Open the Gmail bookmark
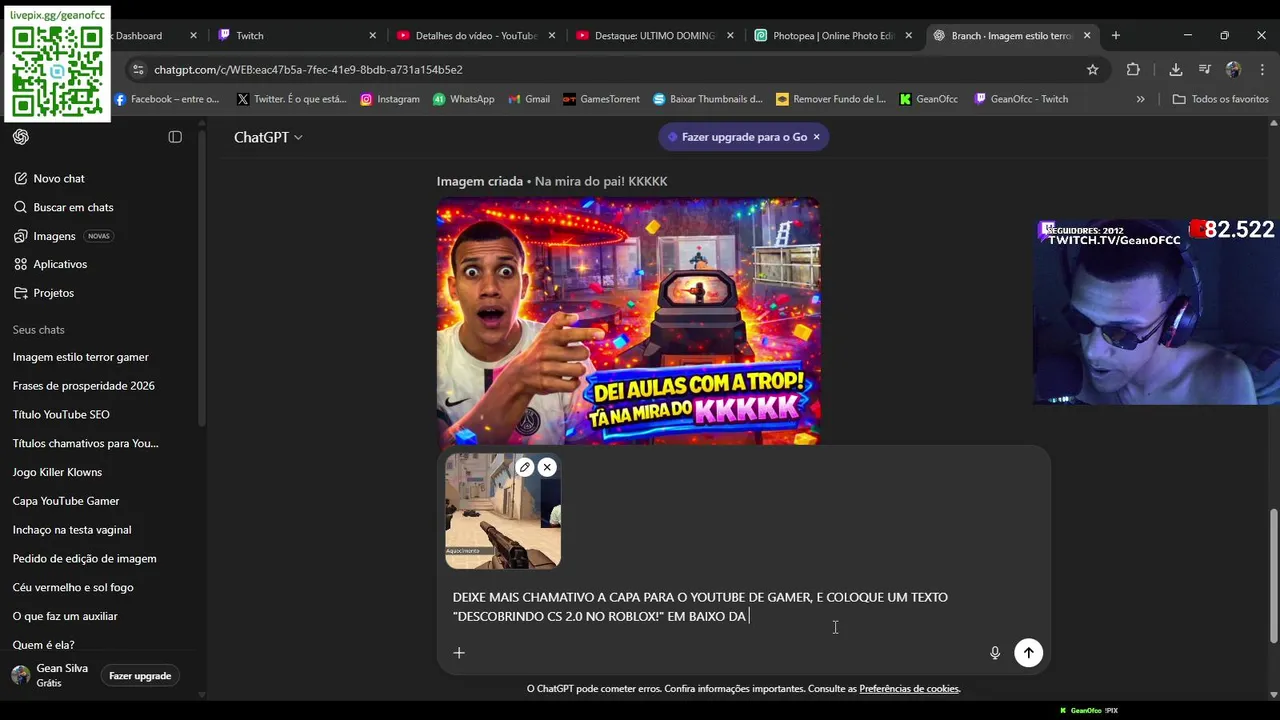This screenshot has width=1280, height=720. click(x=529, y=99)
